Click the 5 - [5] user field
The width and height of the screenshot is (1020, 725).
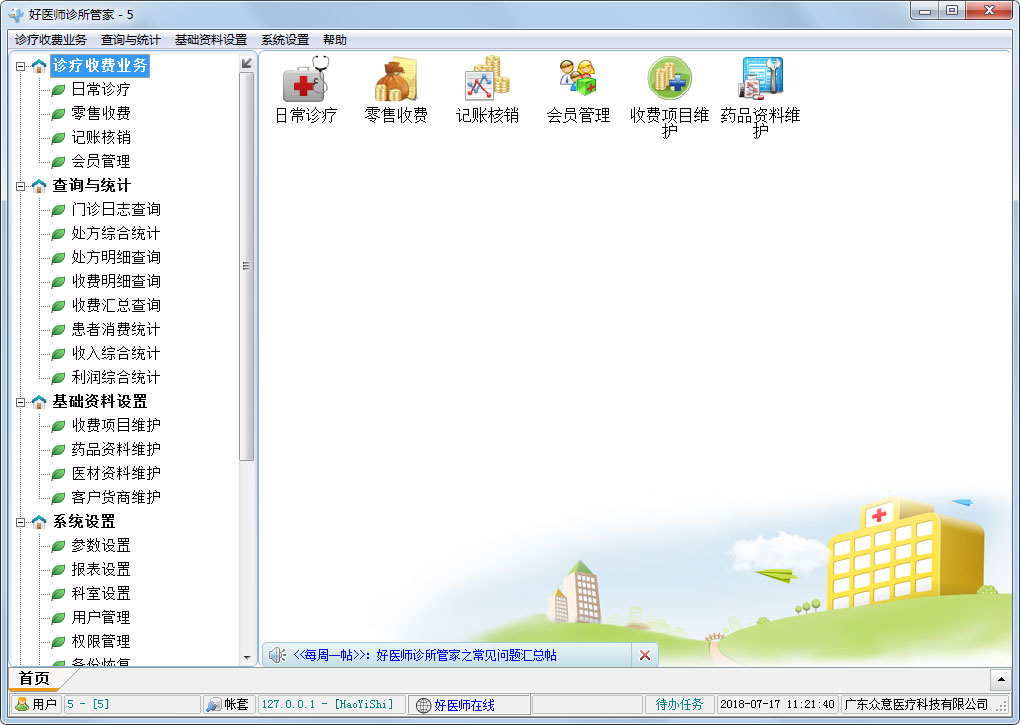point(132,704)
